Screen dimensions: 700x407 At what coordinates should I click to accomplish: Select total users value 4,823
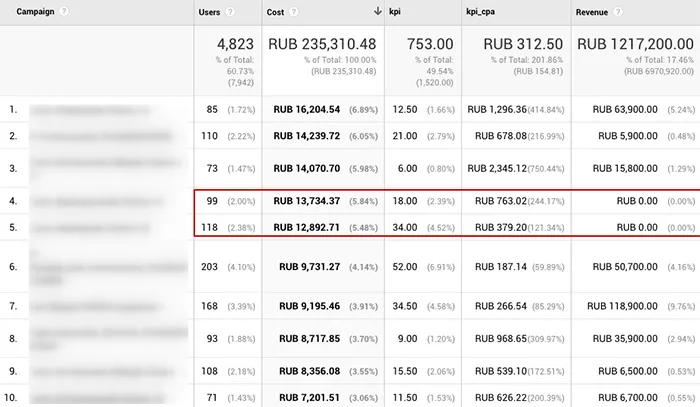coord(235,44)
